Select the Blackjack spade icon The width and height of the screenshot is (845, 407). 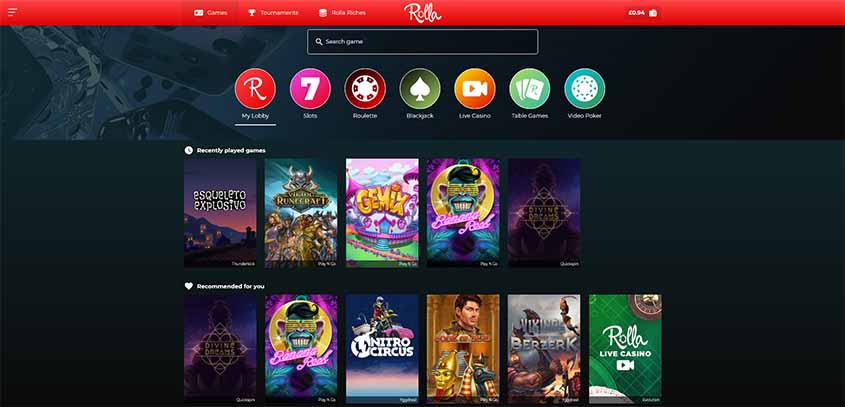(420, 88)
